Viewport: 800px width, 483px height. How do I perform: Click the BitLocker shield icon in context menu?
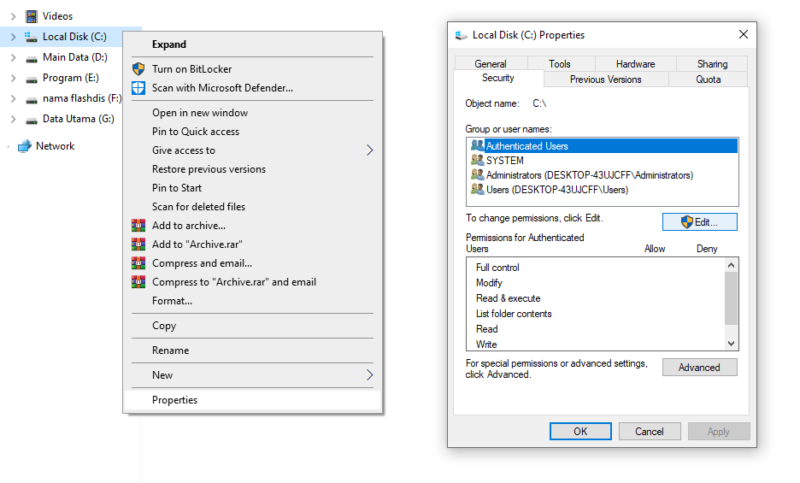pos(138,69)
